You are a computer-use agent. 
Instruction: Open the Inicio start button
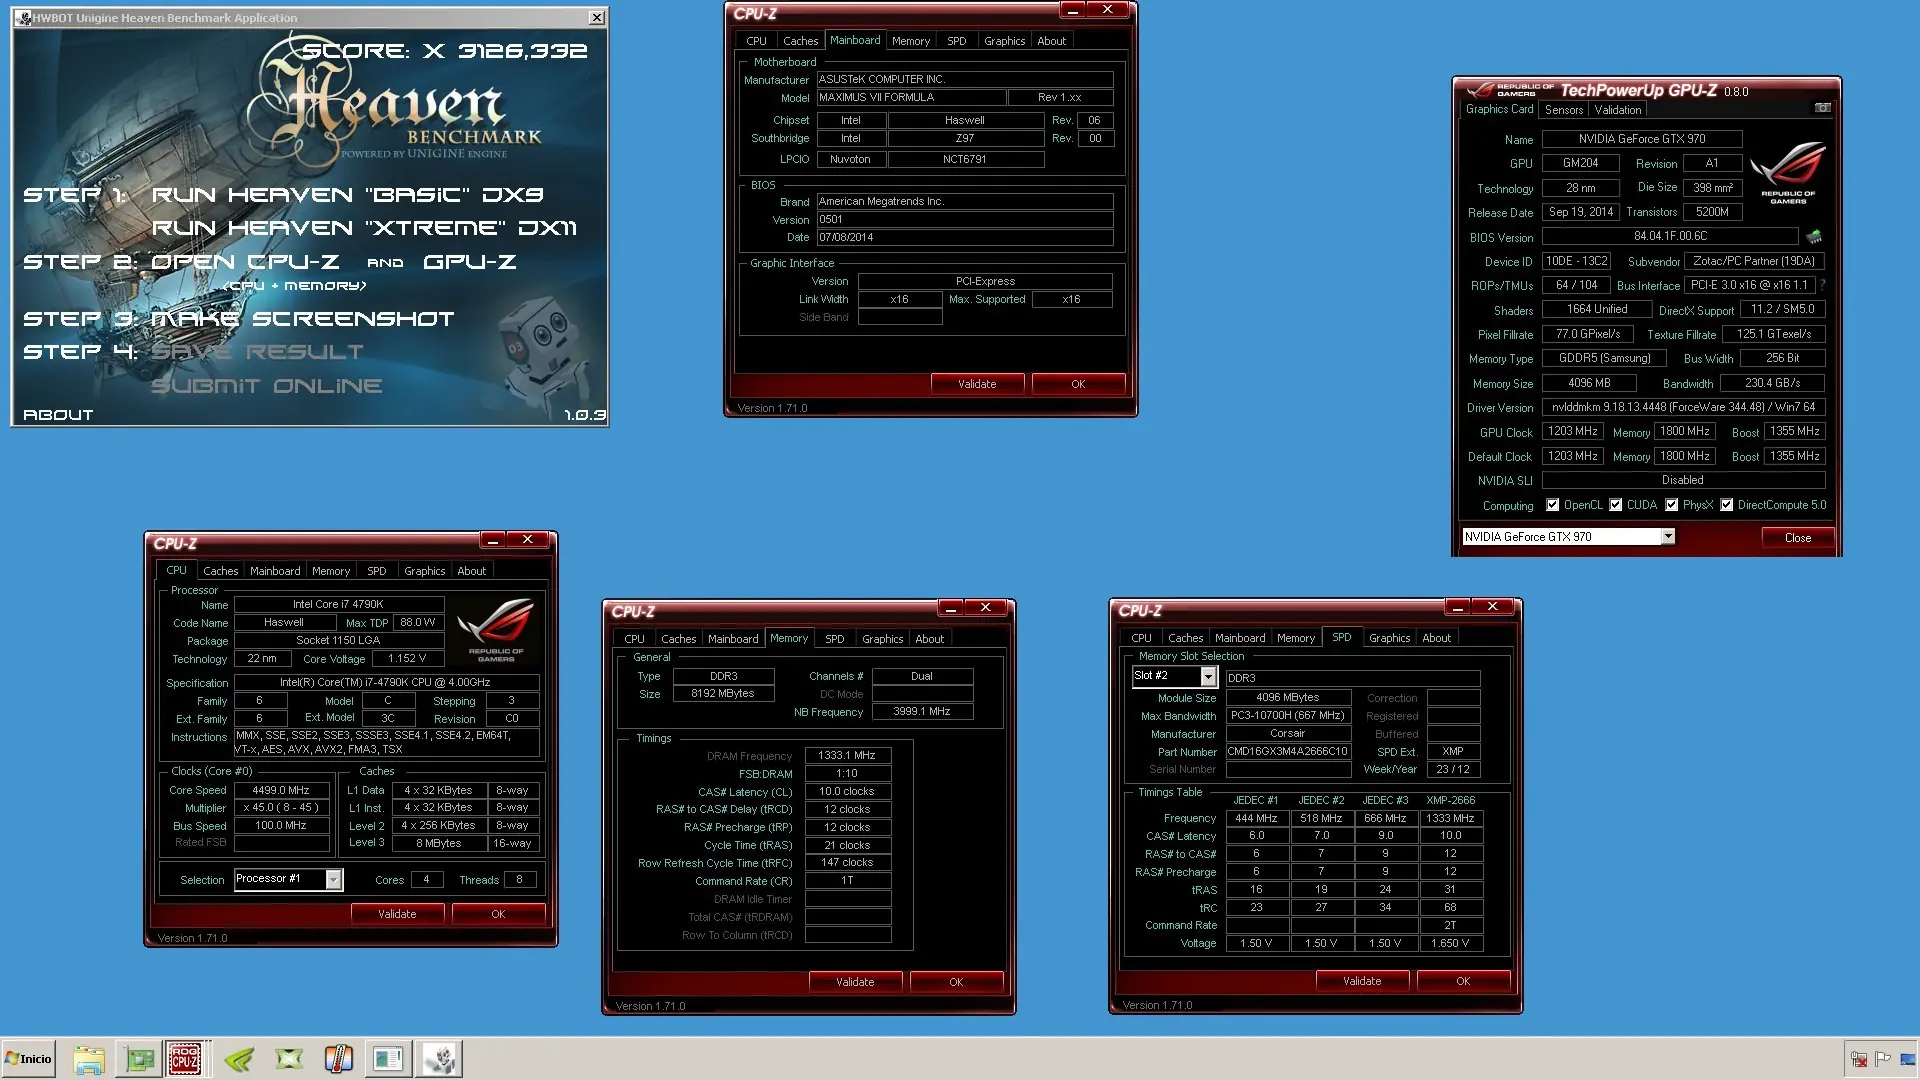point(28,1058)
